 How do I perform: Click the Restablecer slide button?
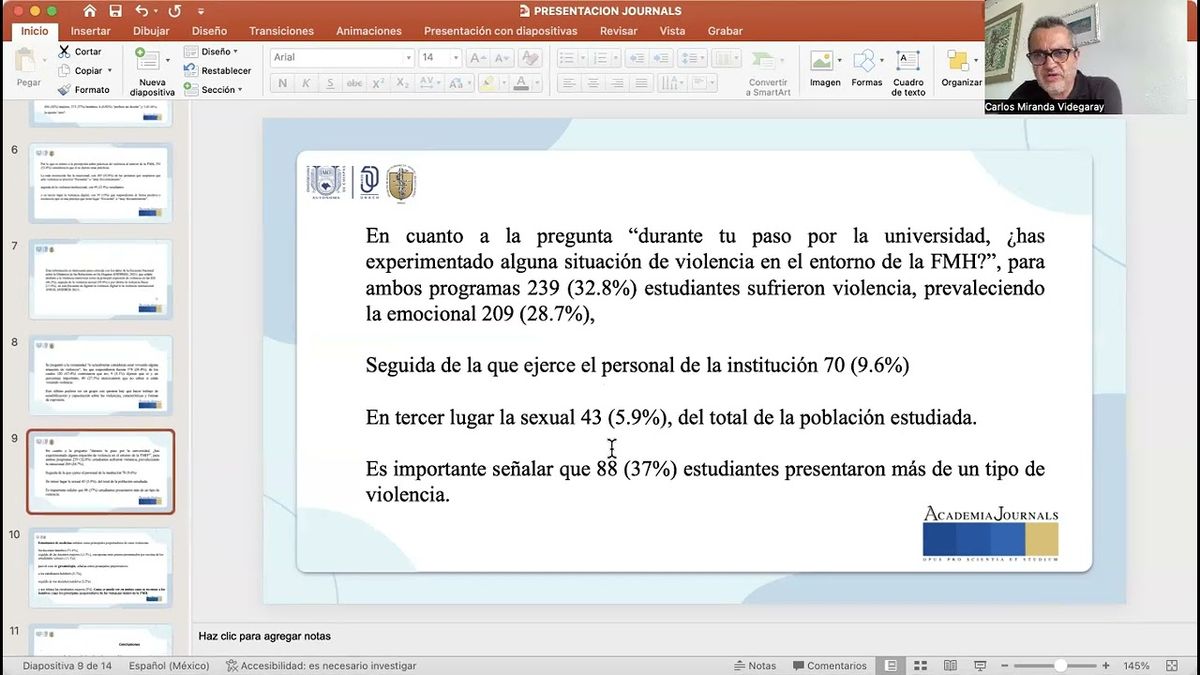tap(218, 71)
